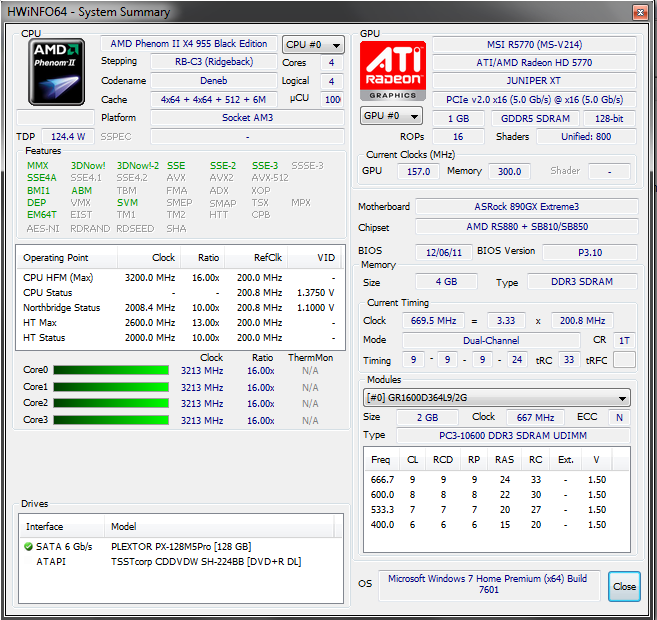657x620 pixels.
Task: Select the CPU Status row
Action: click(180, 292)
